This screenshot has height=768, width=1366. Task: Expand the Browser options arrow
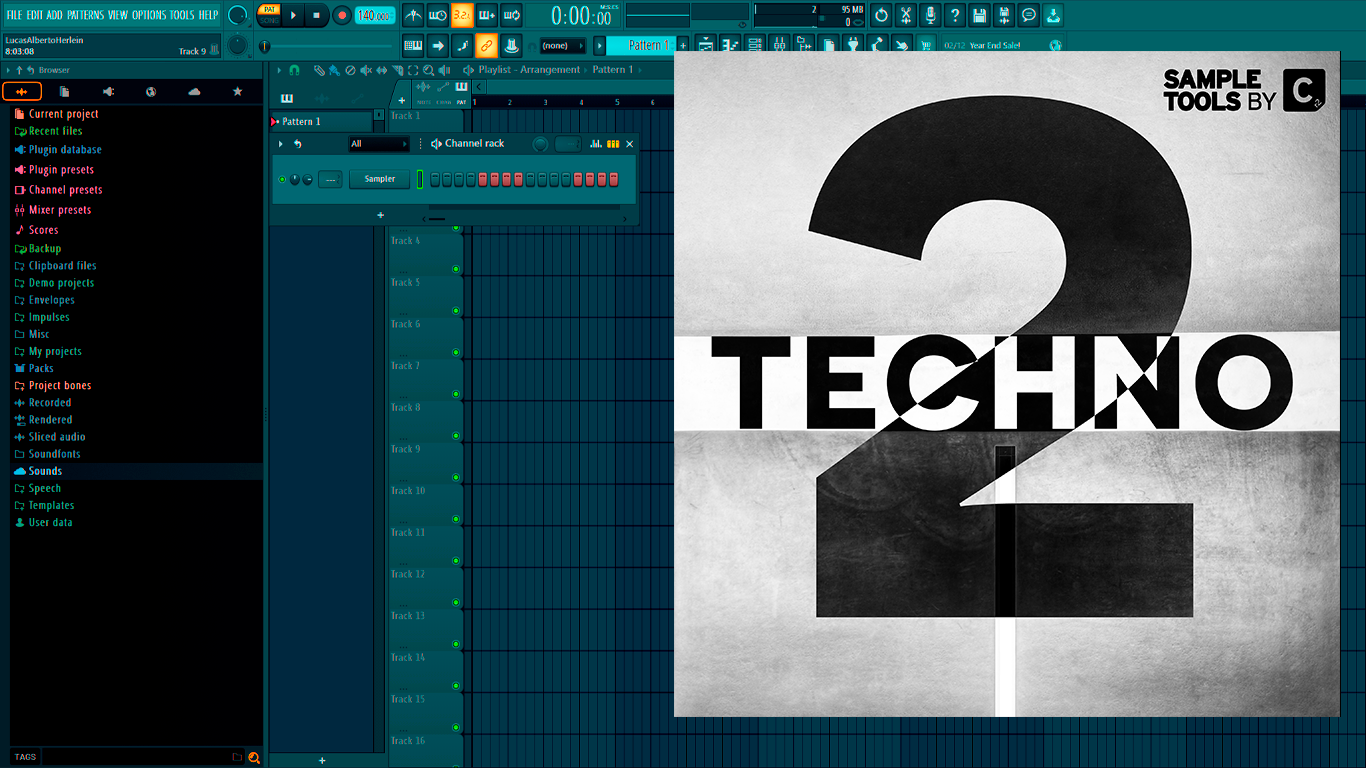8,70
